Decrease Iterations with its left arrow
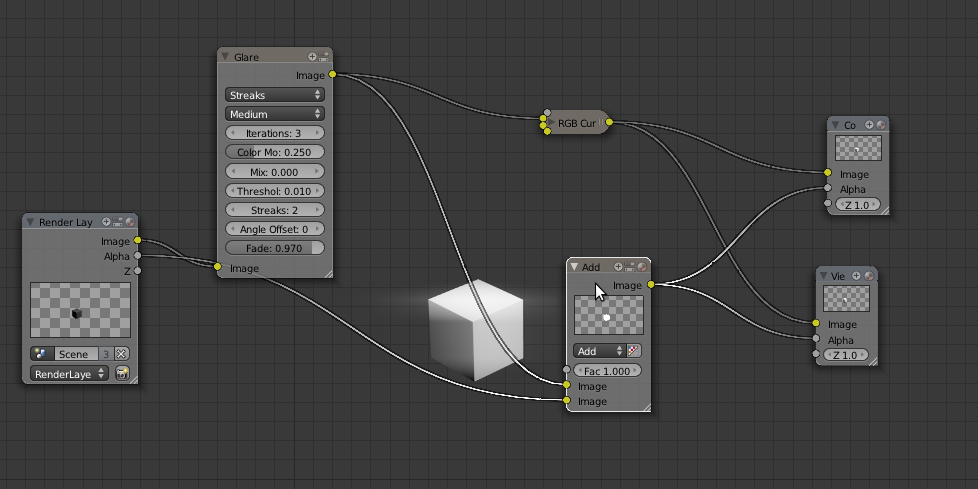The width and height of the screenshot is (978, 489). tap(233, 133)
